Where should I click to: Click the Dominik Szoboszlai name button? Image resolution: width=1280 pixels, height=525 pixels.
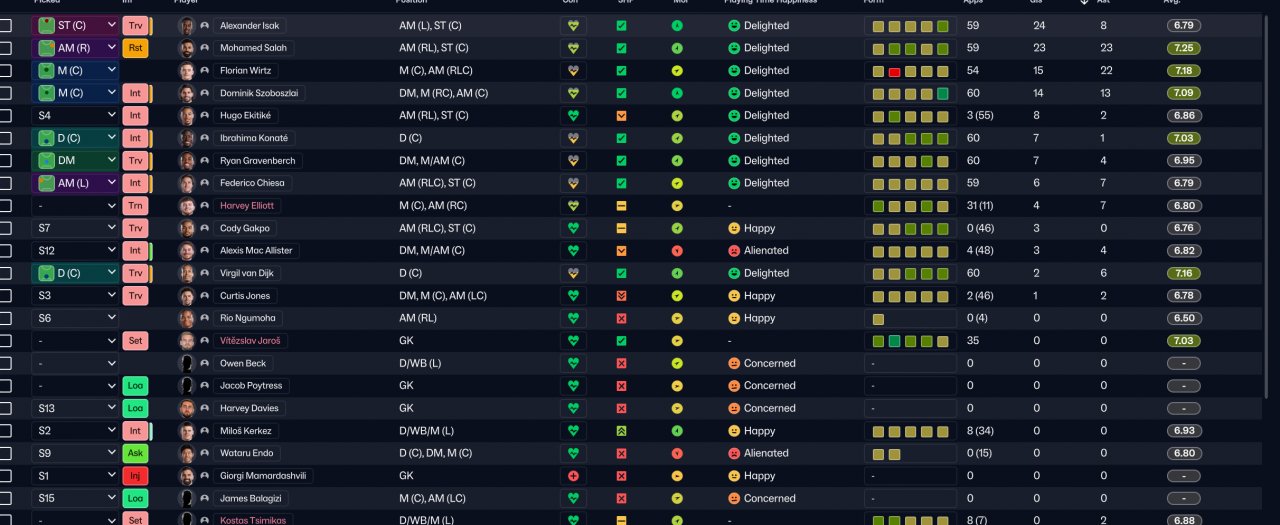click(259, 93)
